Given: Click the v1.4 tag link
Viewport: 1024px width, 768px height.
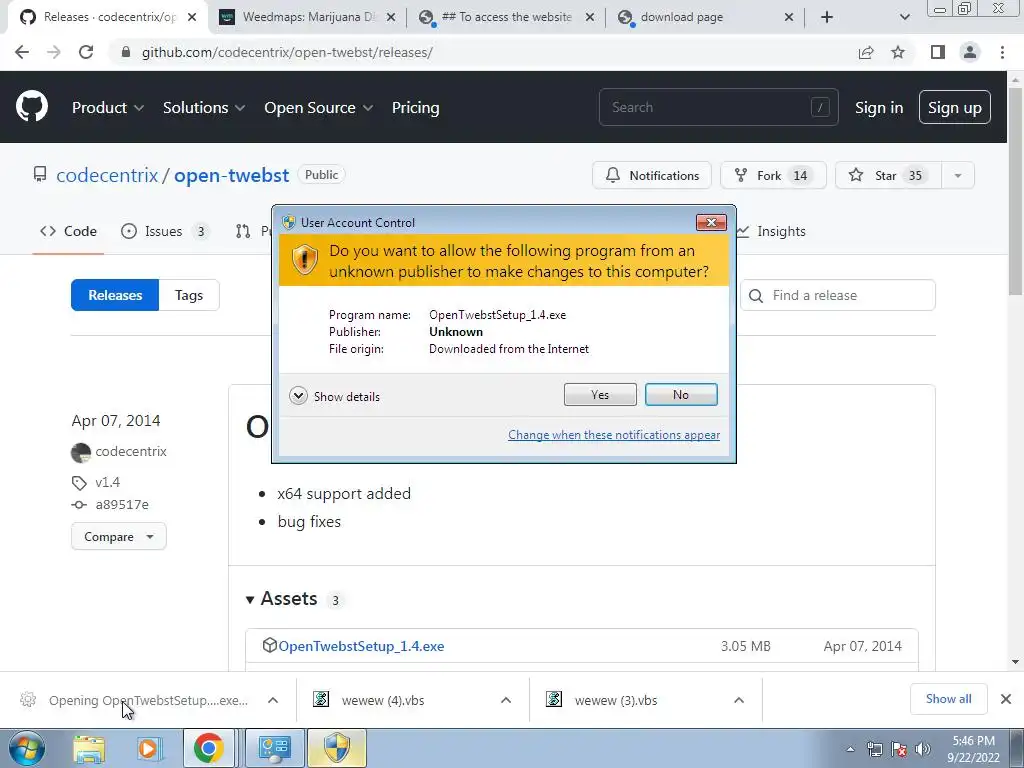Looking at the screenshot, I should pyautogui.click(x=108, y=482).
